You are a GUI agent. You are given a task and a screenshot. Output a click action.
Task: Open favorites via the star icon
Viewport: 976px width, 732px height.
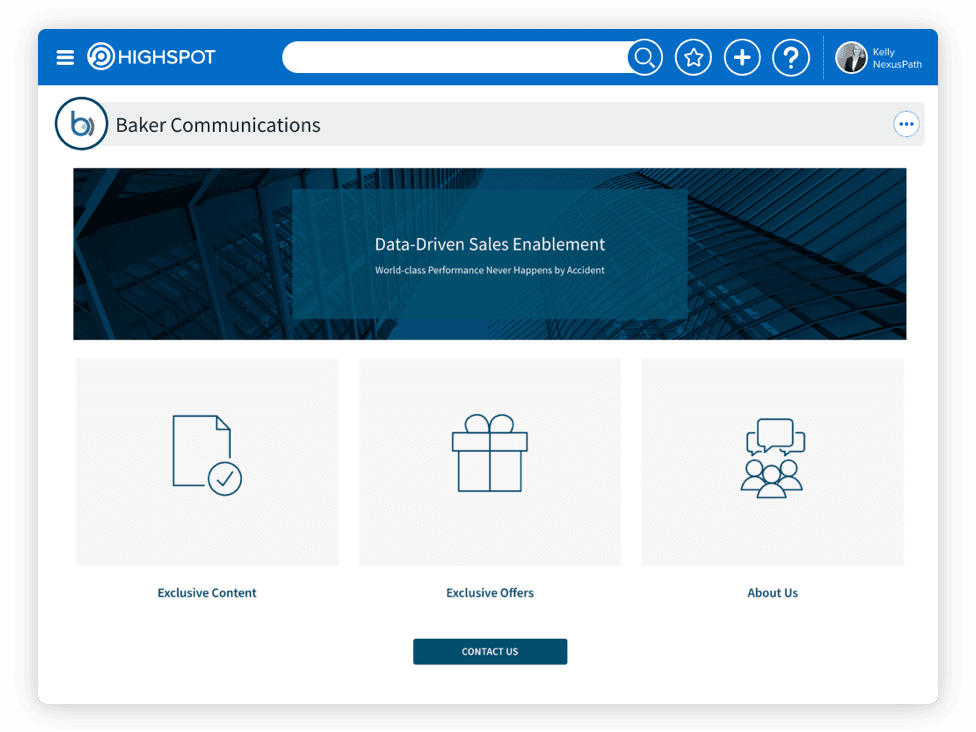(693, 57)
